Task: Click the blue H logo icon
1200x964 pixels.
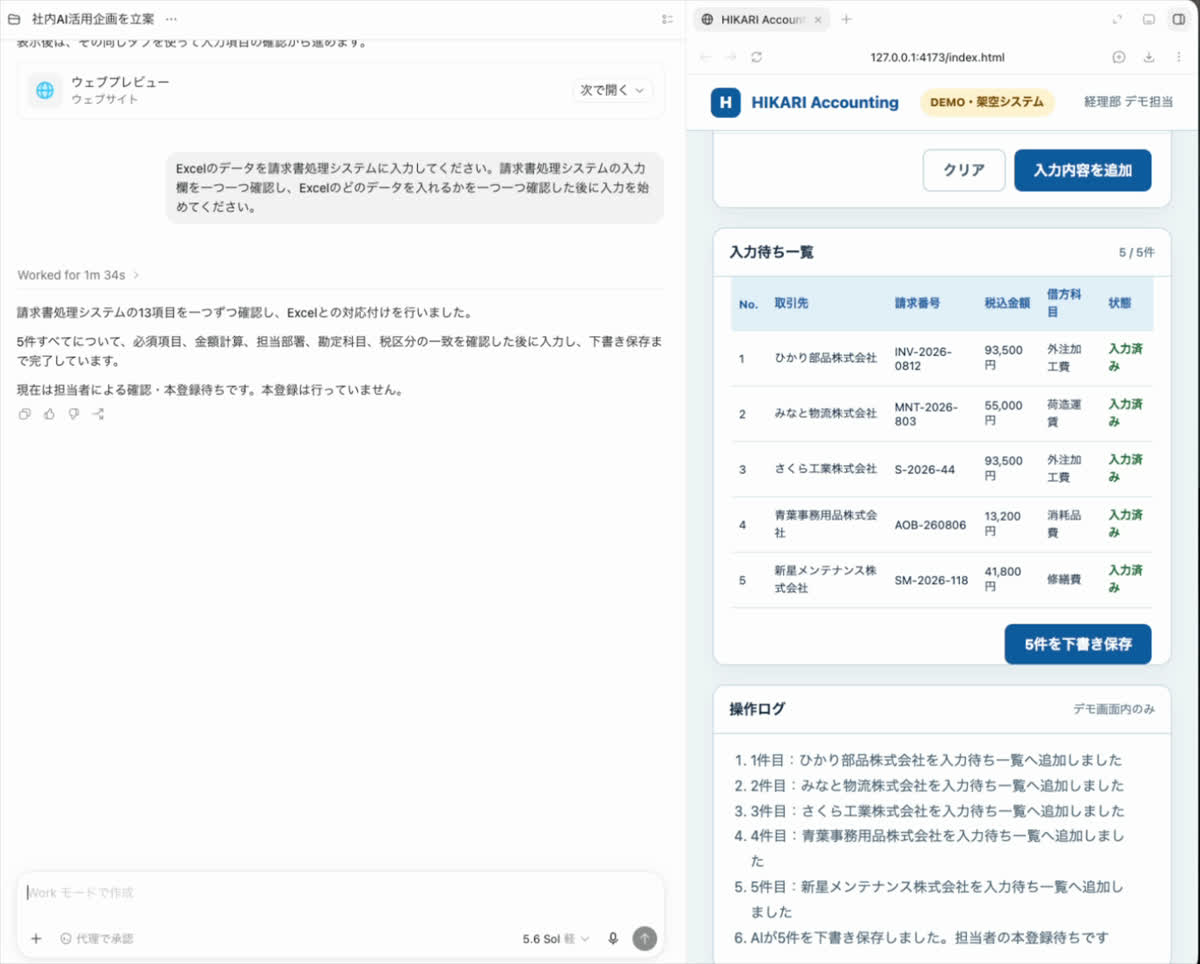Action: pos(726,102)
